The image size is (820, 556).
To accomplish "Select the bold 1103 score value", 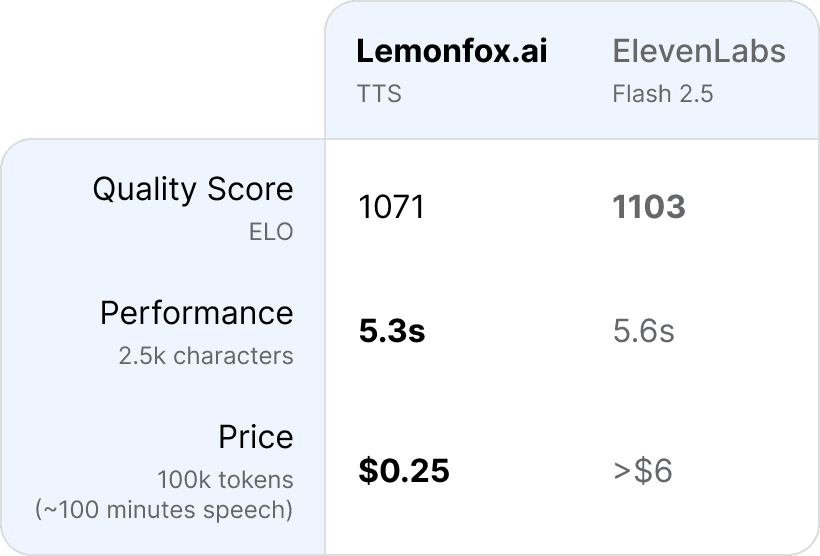I will (x=648, y=208).
